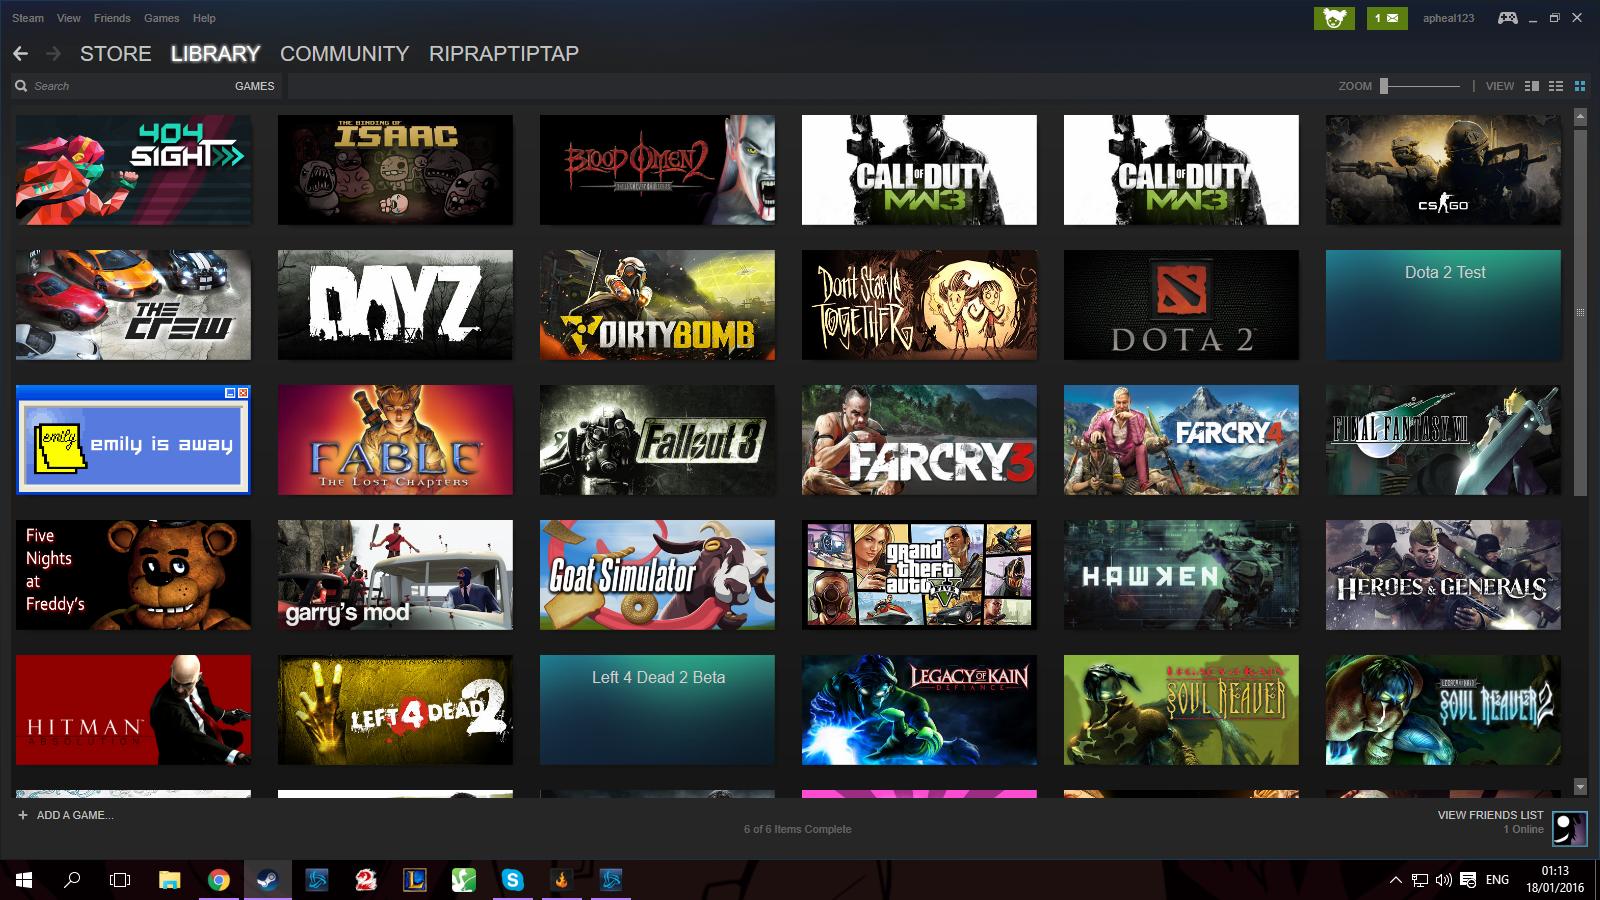Click Add a Game
The image size is (1600, 900).
[66, 815]
